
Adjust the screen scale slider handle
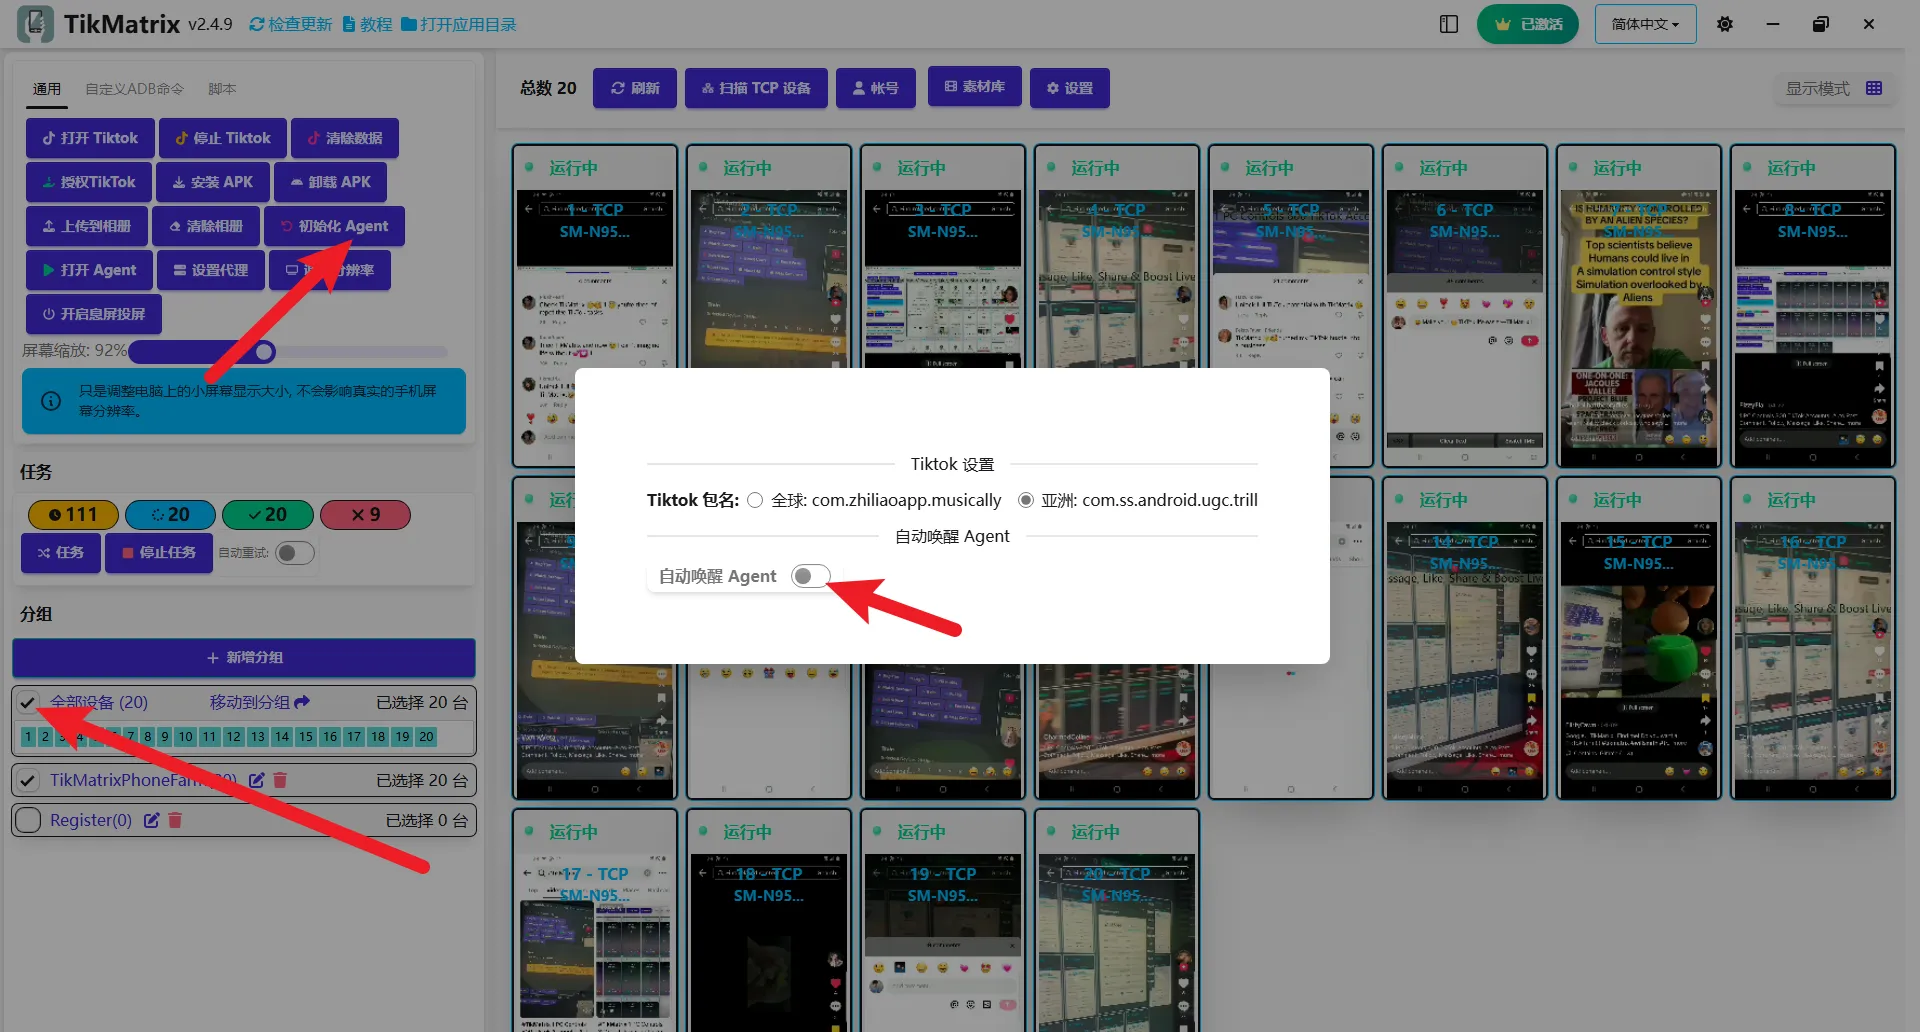tap(264, 351)
